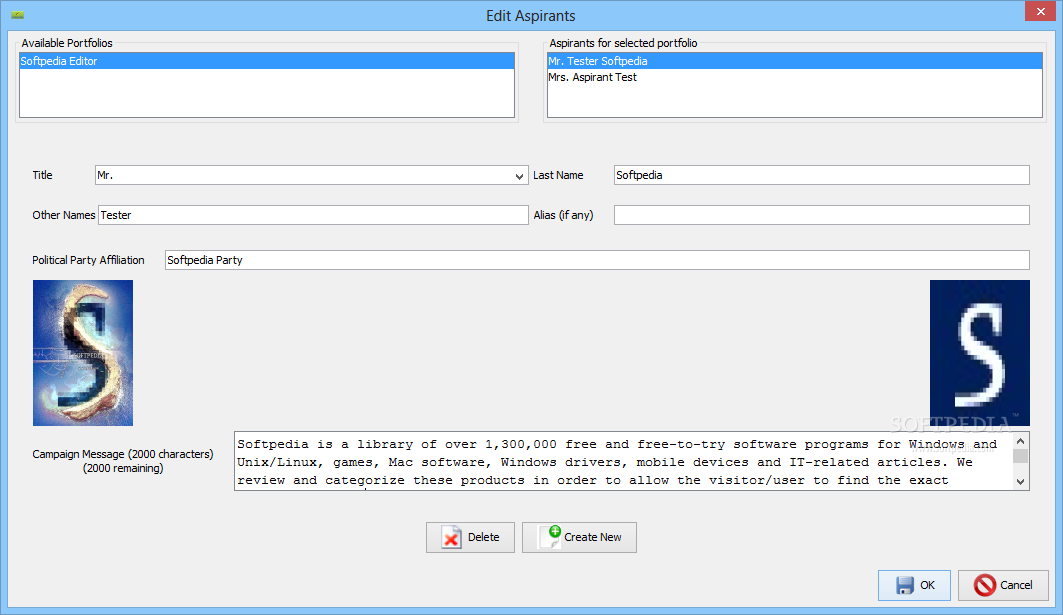
Task: Click the Campaign Message (2000 characters) label
Action: click(x=123, y=454)
